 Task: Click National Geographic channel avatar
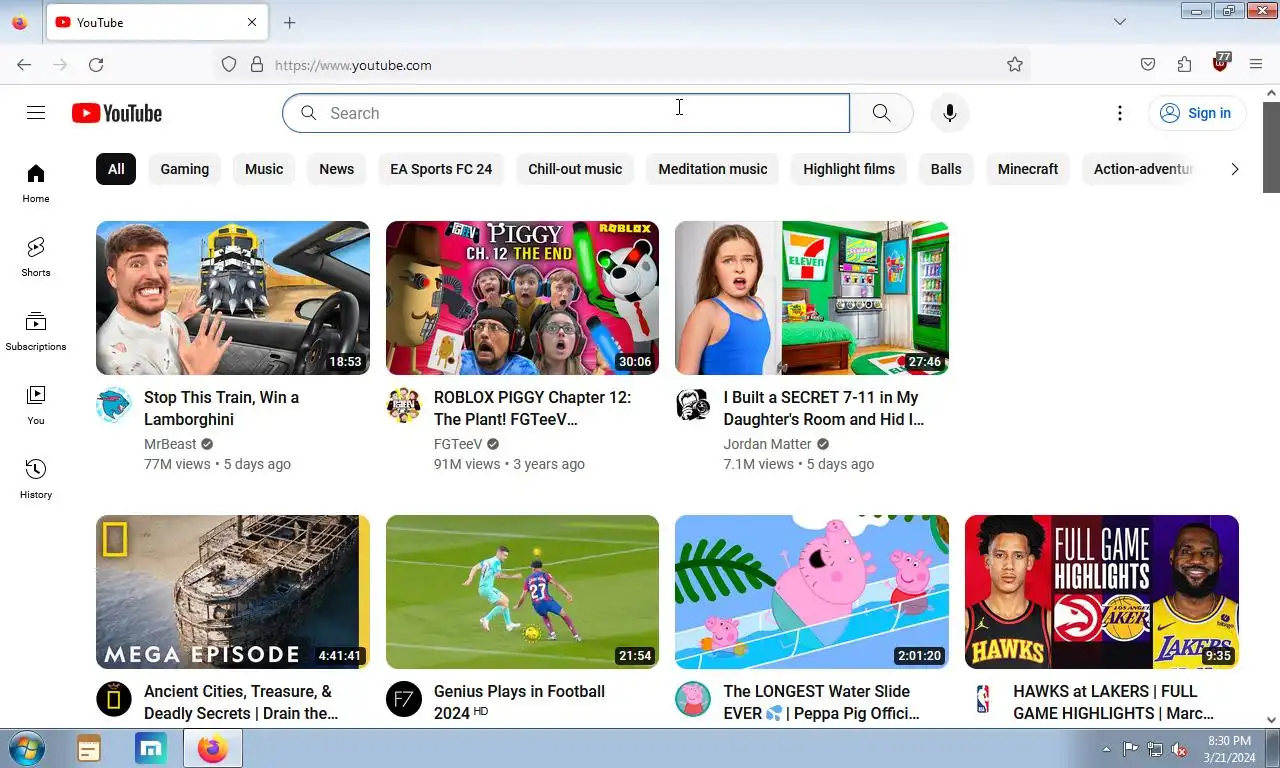[114, 699]
